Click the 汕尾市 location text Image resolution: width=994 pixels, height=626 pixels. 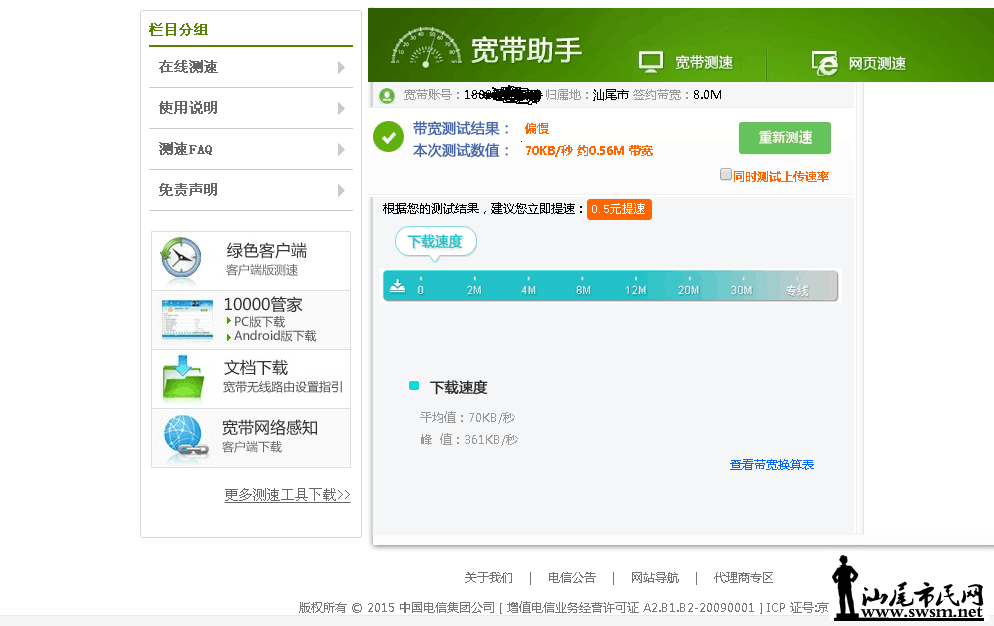tap(611, 95)
